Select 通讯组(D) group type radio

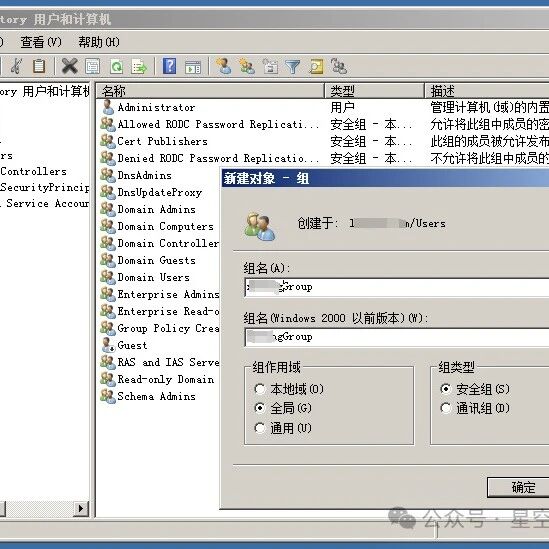click(446, 408)
